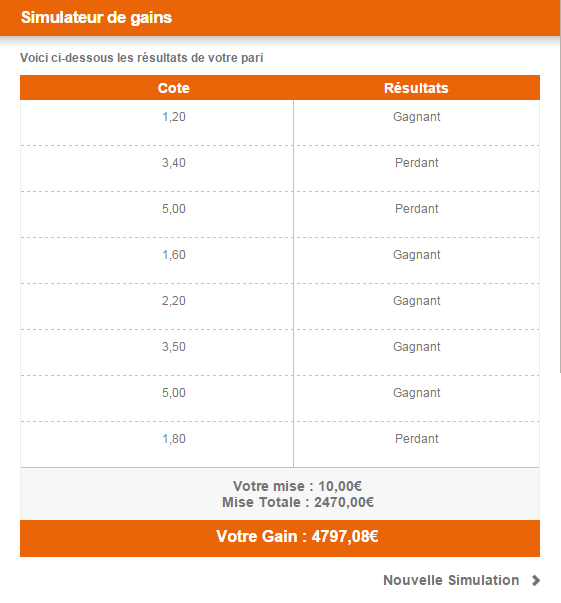The image size is (561, 603).
Task: Select the Mise Totale 2470,00€ text
Action: coord(298,502)
